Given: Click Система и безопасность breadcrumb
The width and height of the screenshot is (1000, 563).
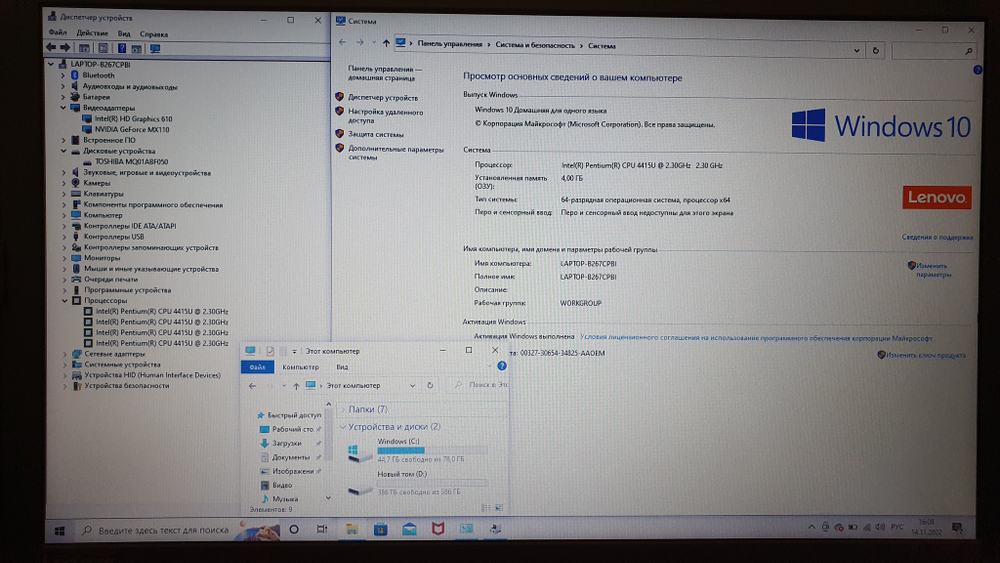Looking at the screenshot, I should coord(535,45).
